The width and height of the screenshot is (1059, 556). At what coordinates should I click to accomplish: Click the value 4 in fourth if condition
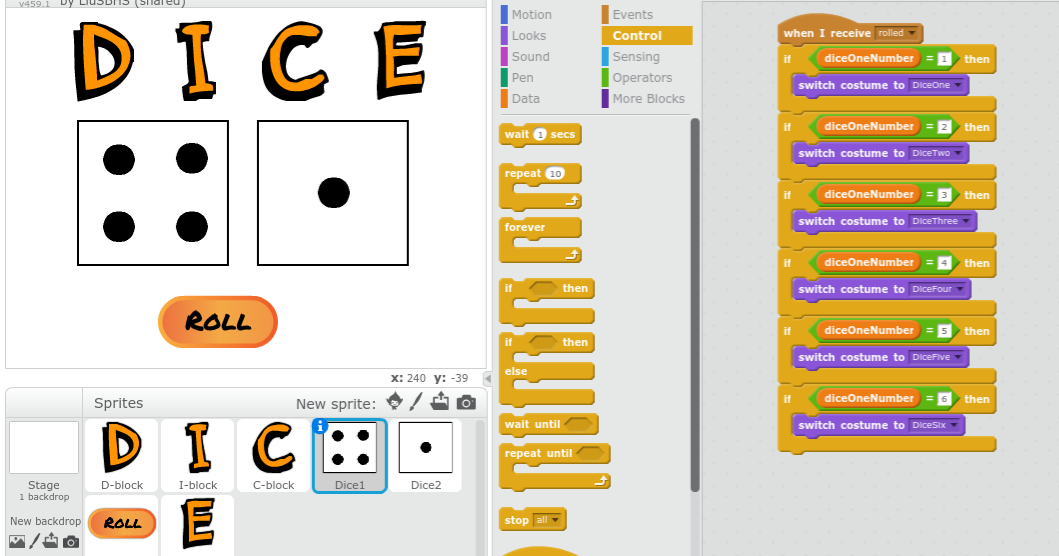click(x=944, y=263)
